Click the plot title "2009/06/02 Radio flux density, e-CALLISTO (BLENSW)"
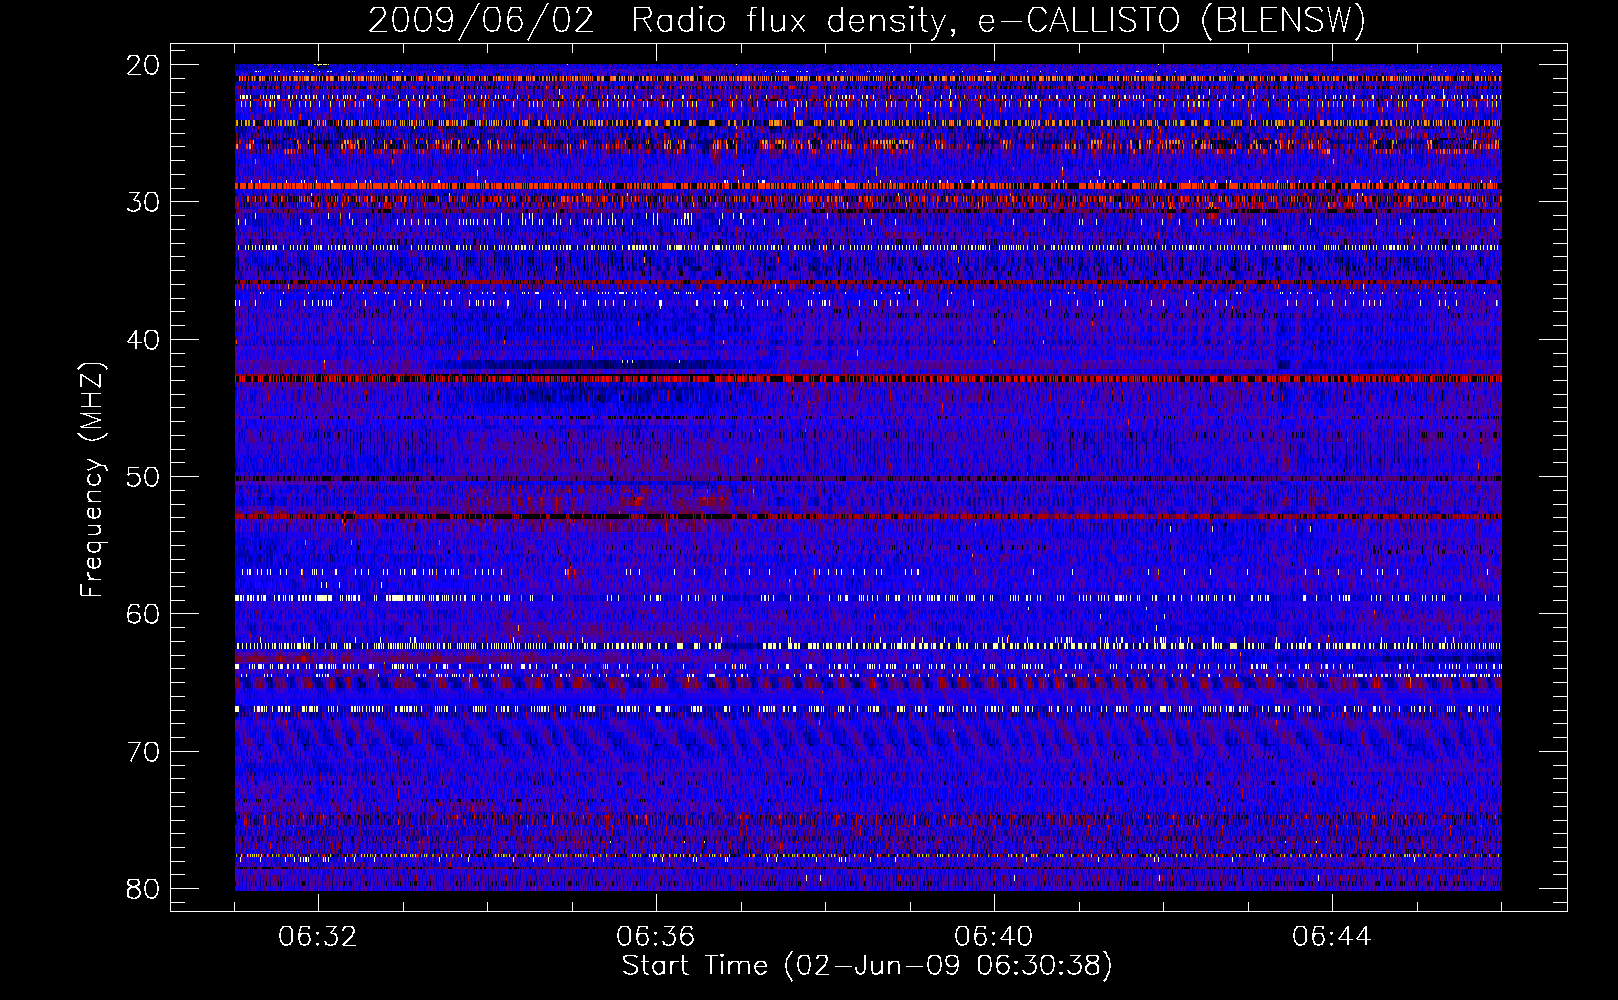 click(867, 21)
